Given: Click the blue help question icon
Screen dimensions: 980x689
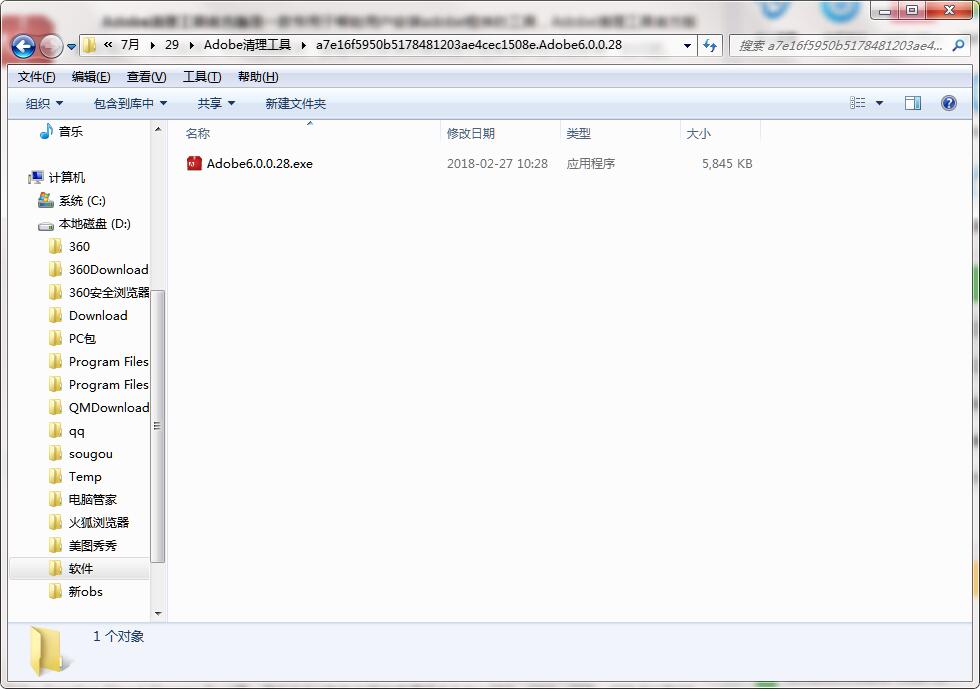Looking at the screenshot, I should (x=949, y=103).
